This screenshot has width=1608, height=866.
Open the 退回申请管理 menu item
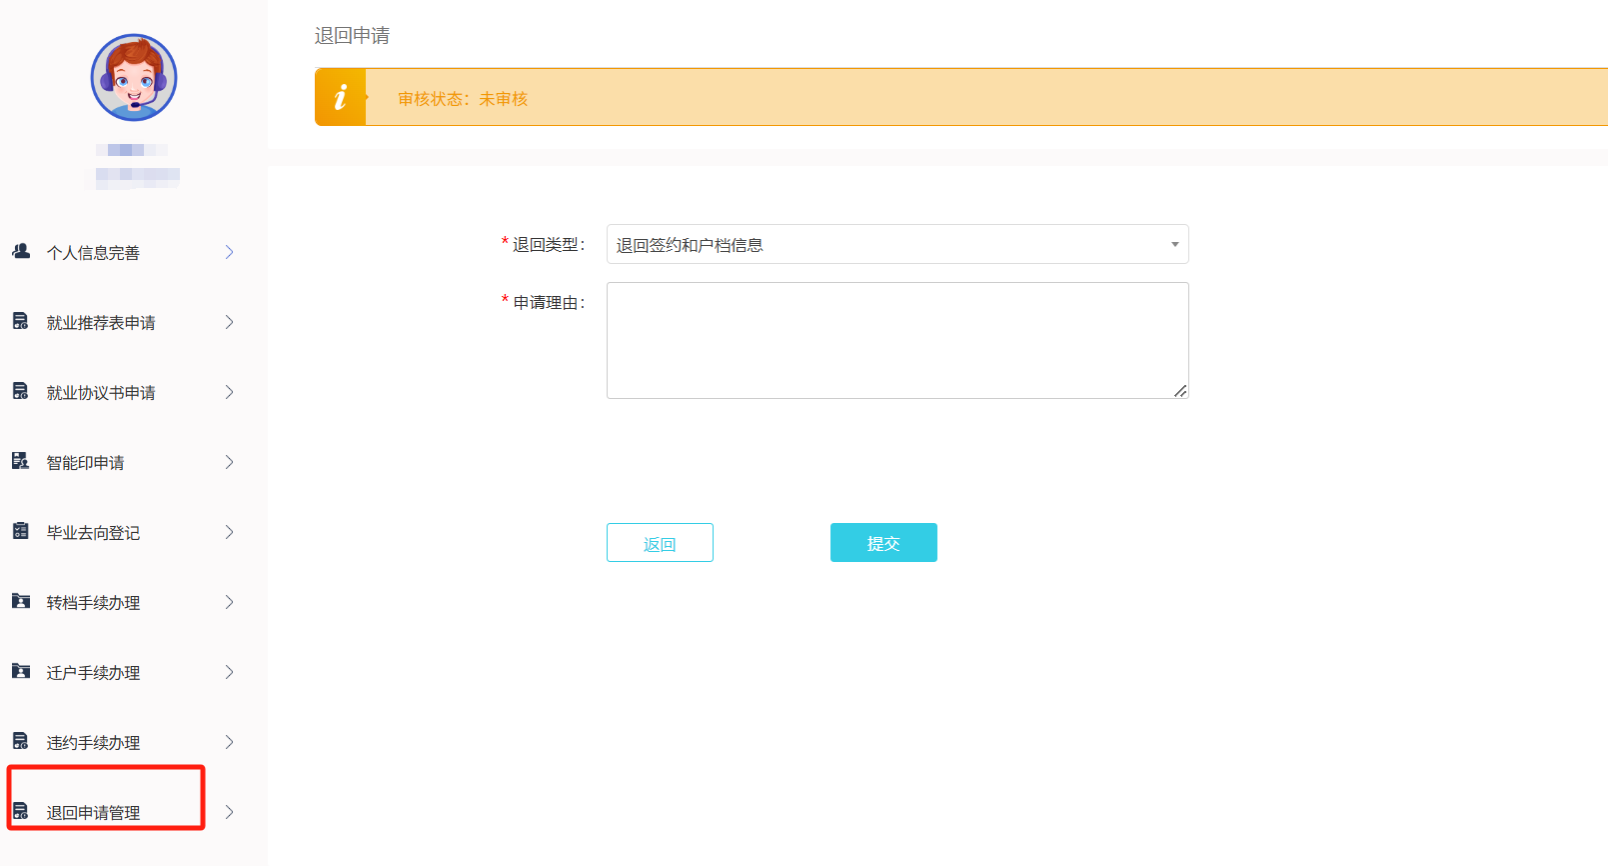pyautogui.click(x=93, y=812)
